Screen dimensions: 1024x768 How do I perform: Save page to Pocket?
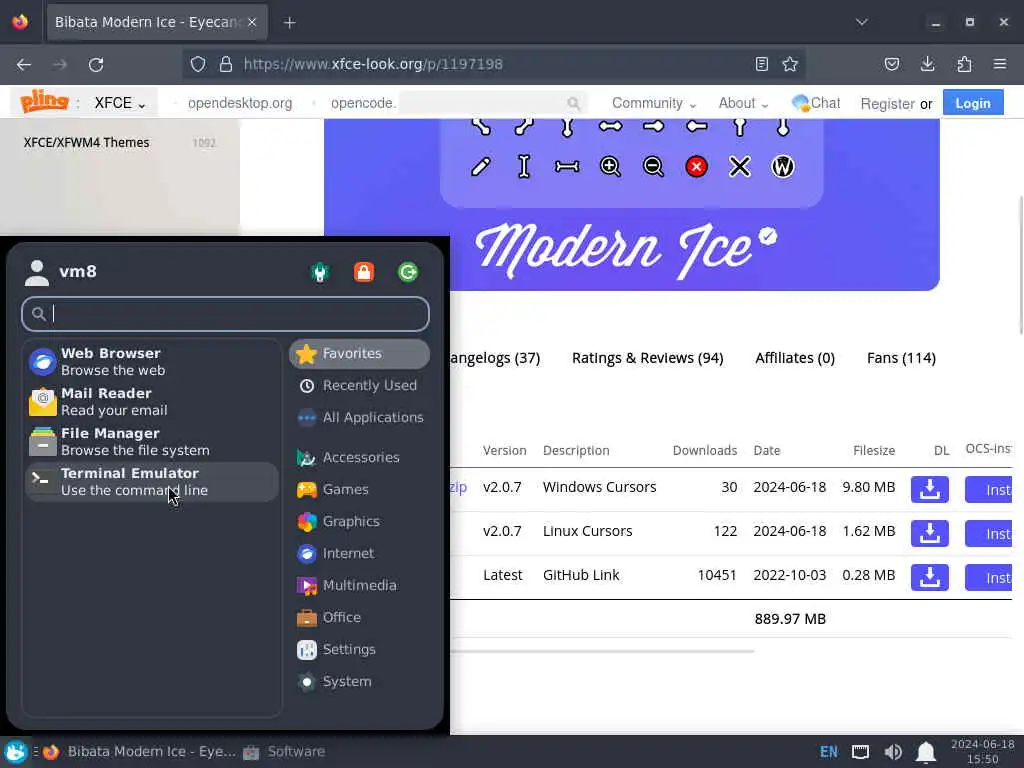pyautogui.click(x=891, y=64)
